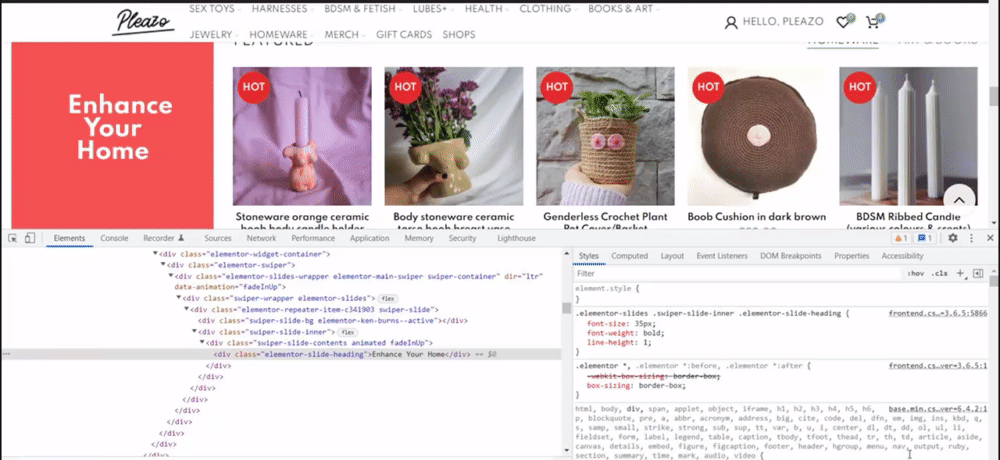Switch to the Recorder tab
This screenshot has height=460, width=1000.
click(164, 238)
